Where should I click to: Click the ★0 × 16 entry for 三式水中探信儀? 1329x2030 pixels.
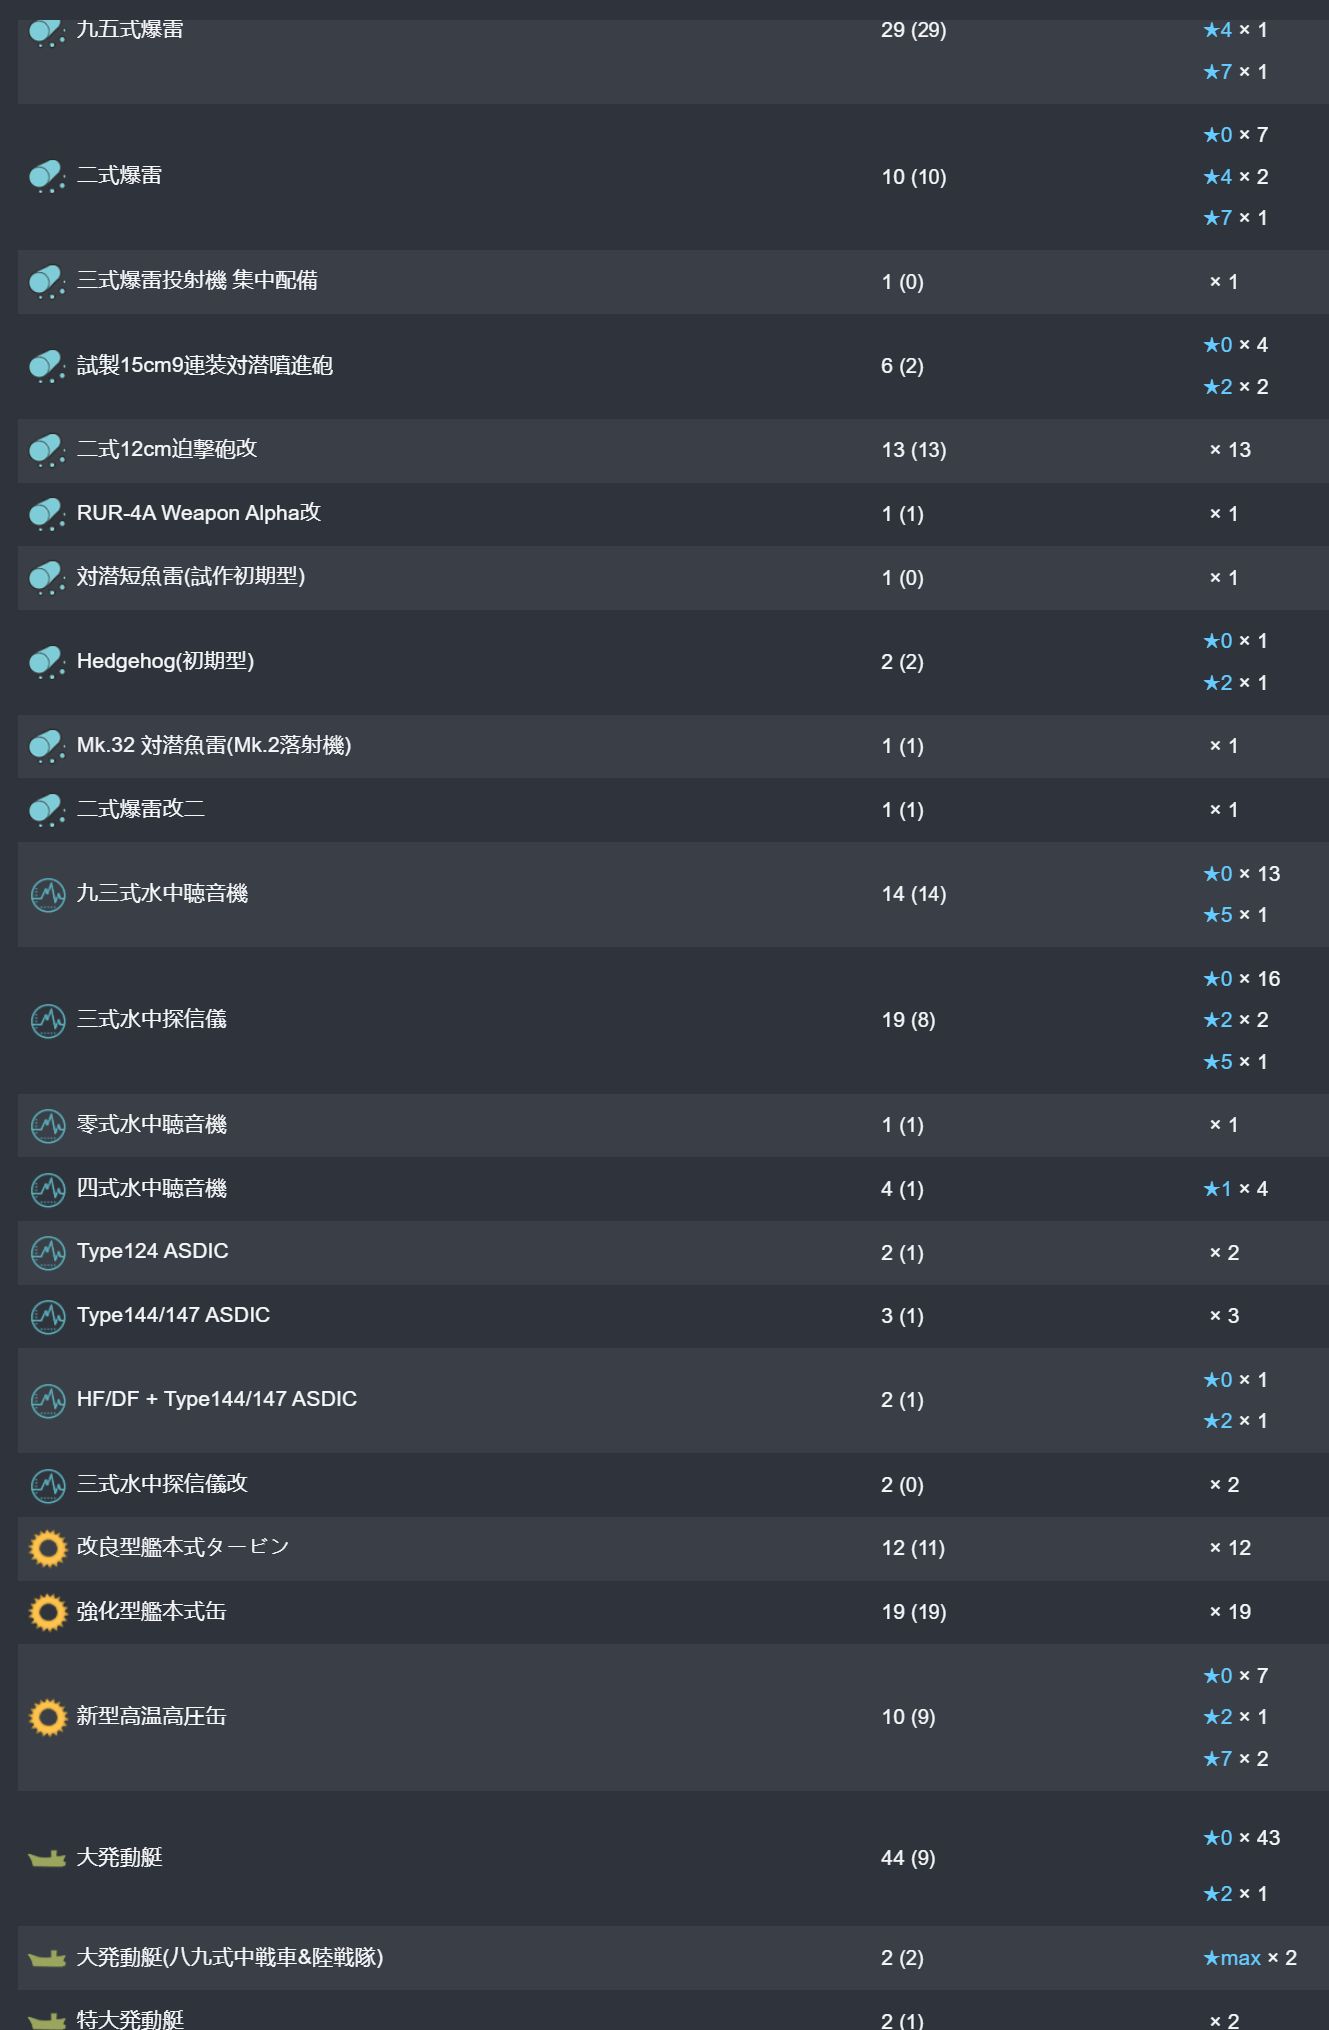click(1241, 979)
